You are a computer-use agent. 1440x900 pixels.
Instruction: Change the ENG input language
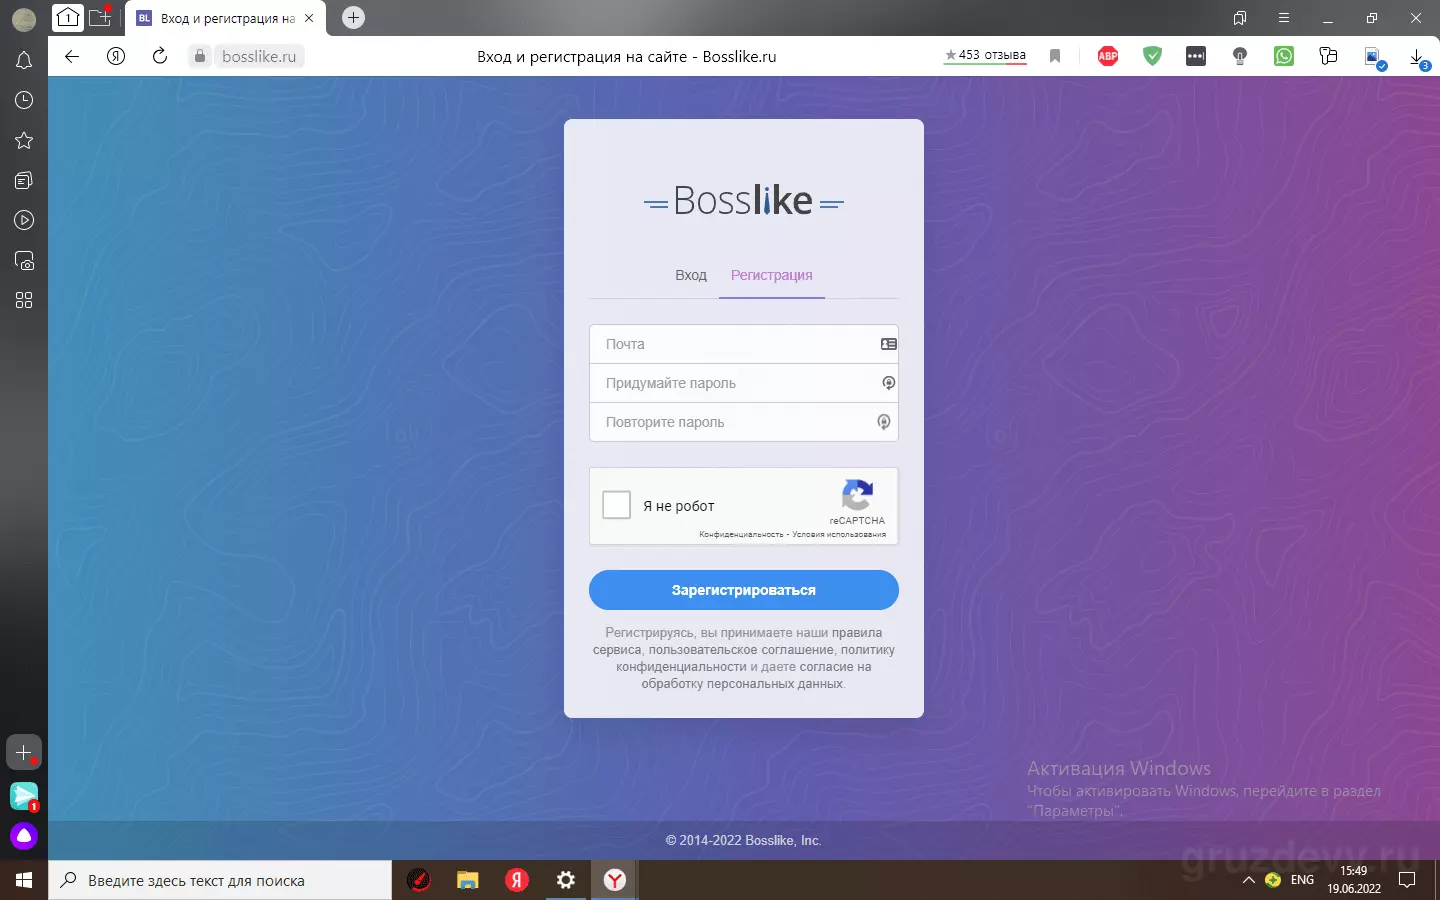1302,880
